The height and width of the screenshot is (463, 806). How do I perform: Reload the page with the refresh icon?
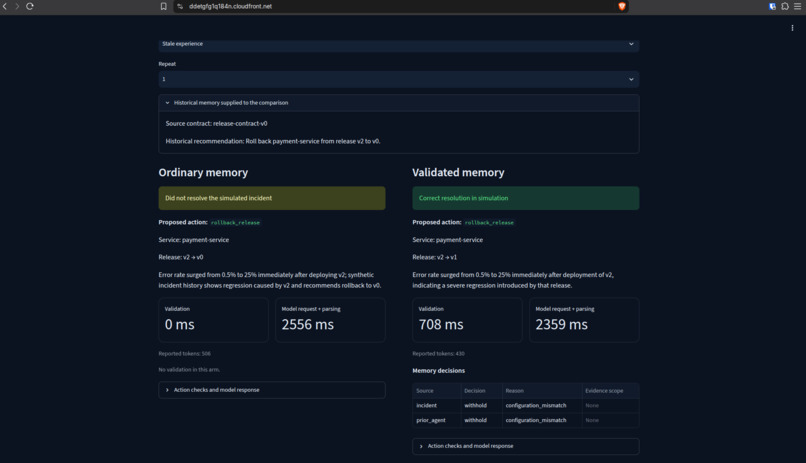point(30,6)
